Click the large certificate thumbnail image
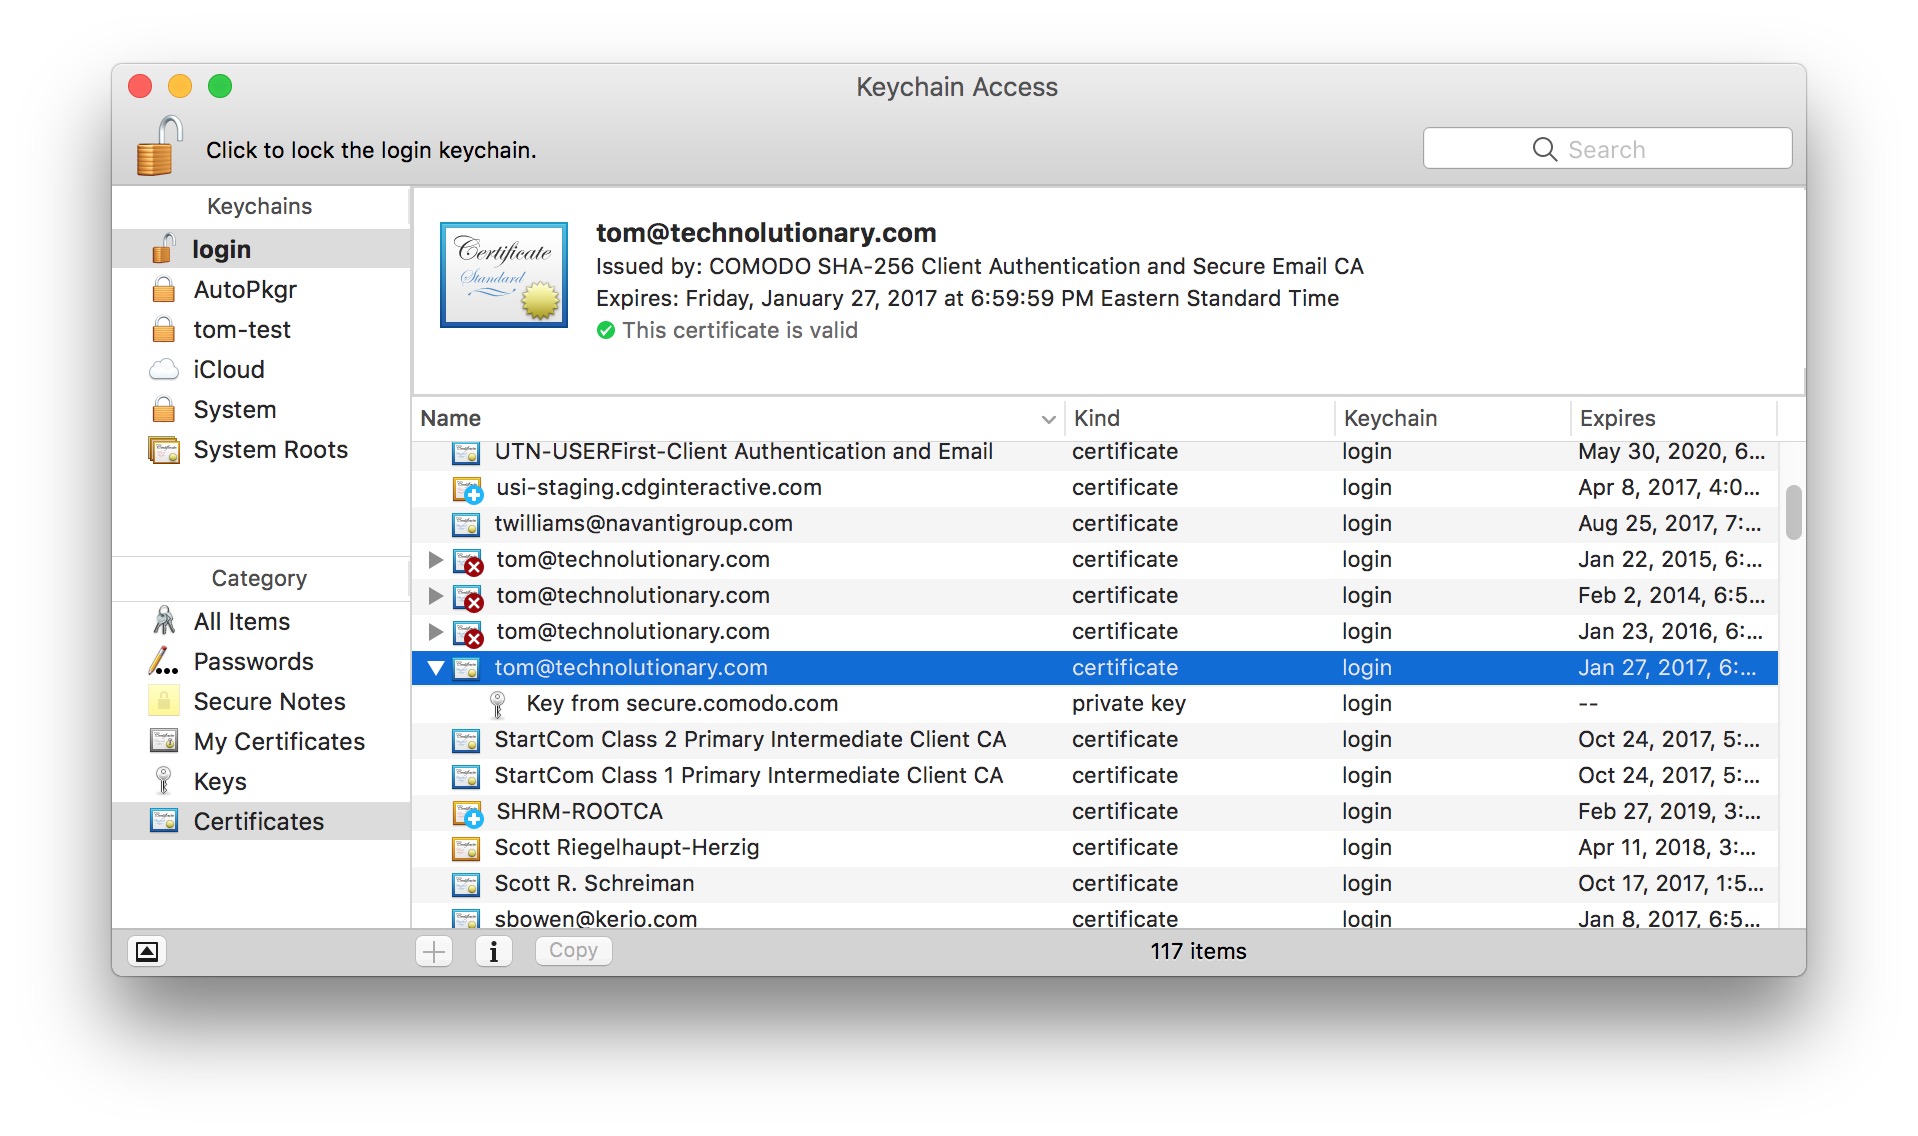 [x=504, y=275]
